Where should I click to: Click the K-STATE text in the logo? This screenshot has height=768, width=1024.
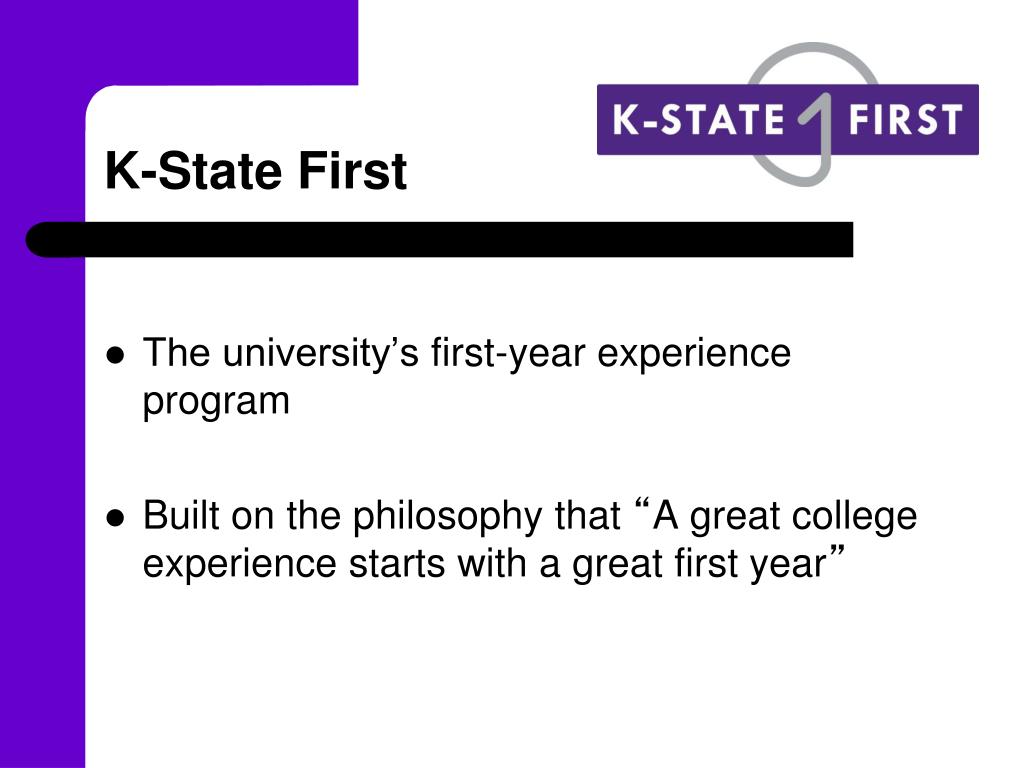click(x=698, y=120)
